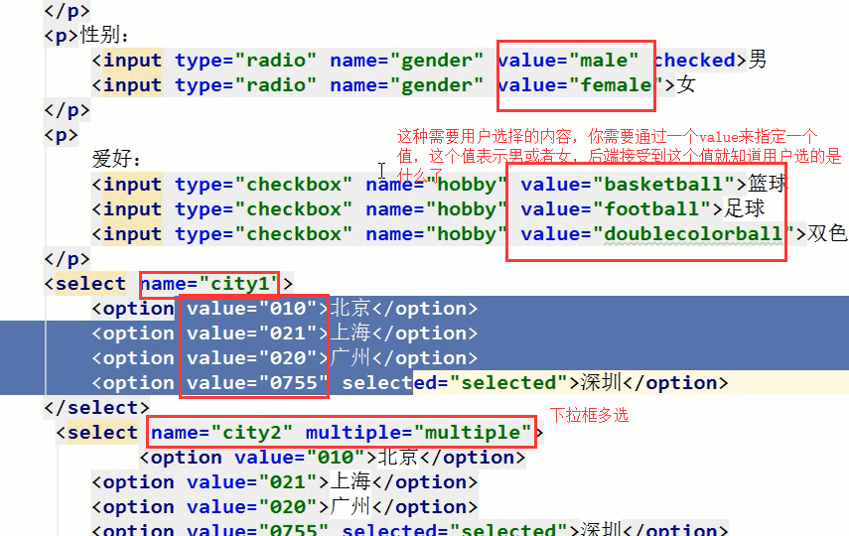Click value="010" under the city2 select
Image resolution: width=849 pixels, height=536 pixels.
tap(299, 458)
